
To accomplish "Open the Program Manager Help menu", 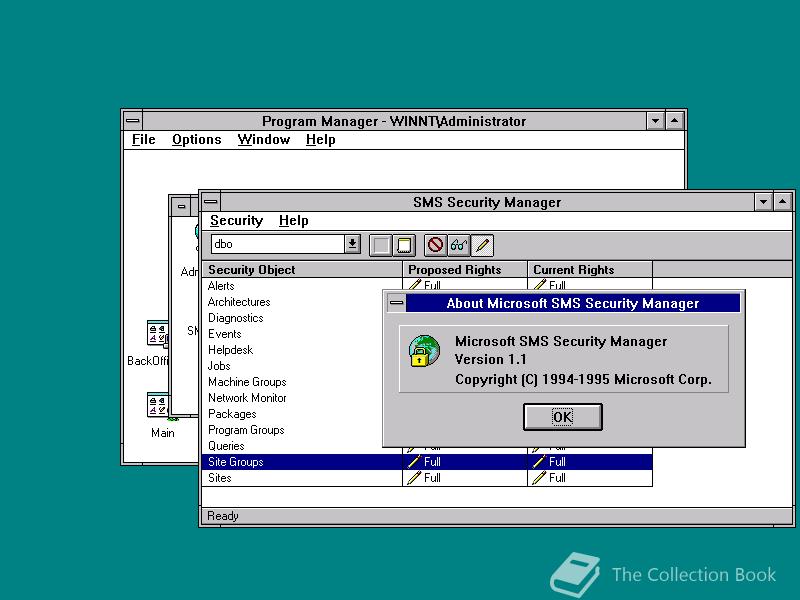I will pos(320,139).
